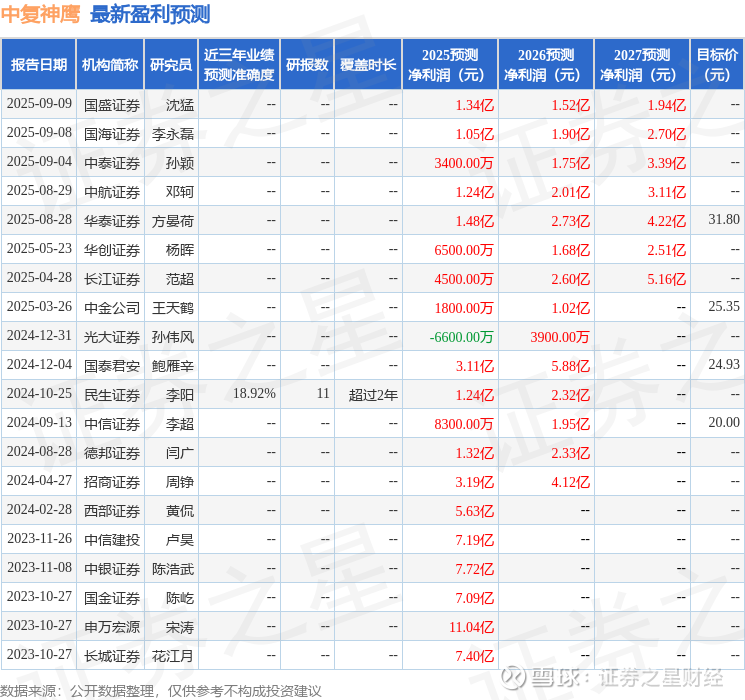
Task: Click the 3400.00万 profit value
Action: pos(464,163)
